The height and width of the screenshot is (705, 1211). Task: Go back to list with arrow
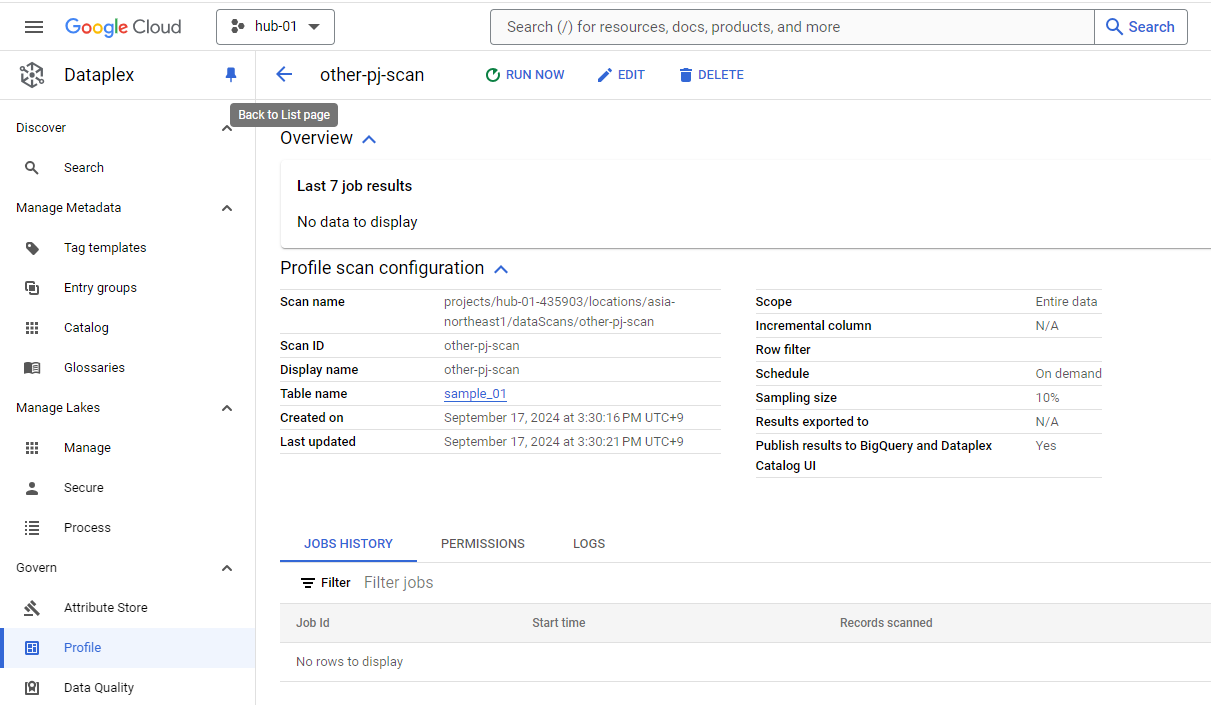click(284, 75)
